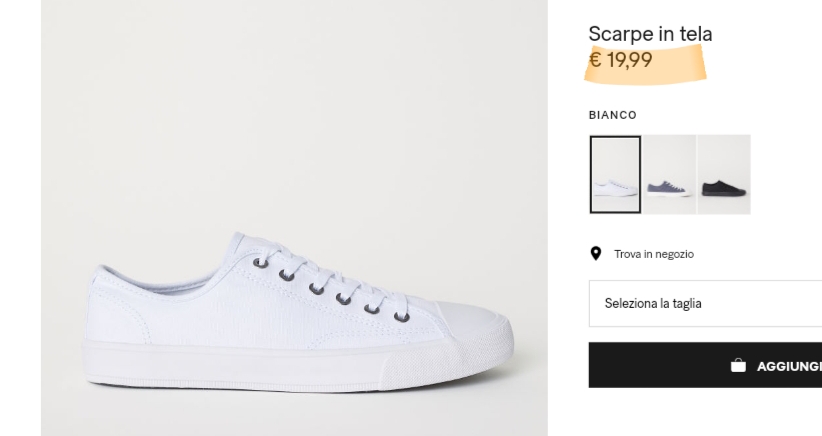This screenshot has width=822, height=436.
Task: Choose the blue shoe color variant
Action: 669,175
